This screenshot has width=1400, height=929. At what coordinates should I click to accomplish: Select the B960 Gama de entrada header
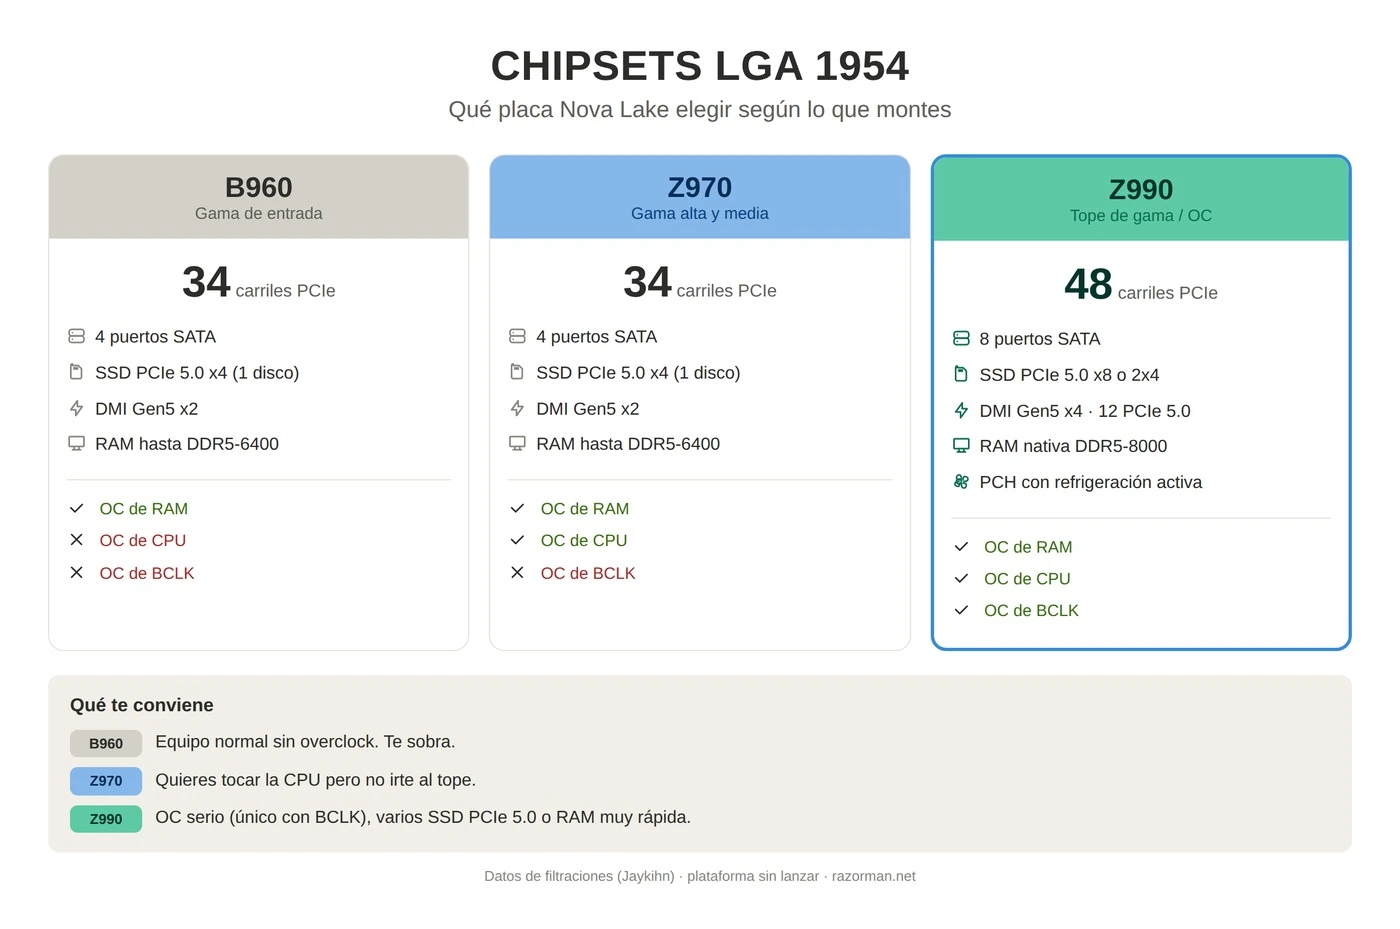(259, 197)
